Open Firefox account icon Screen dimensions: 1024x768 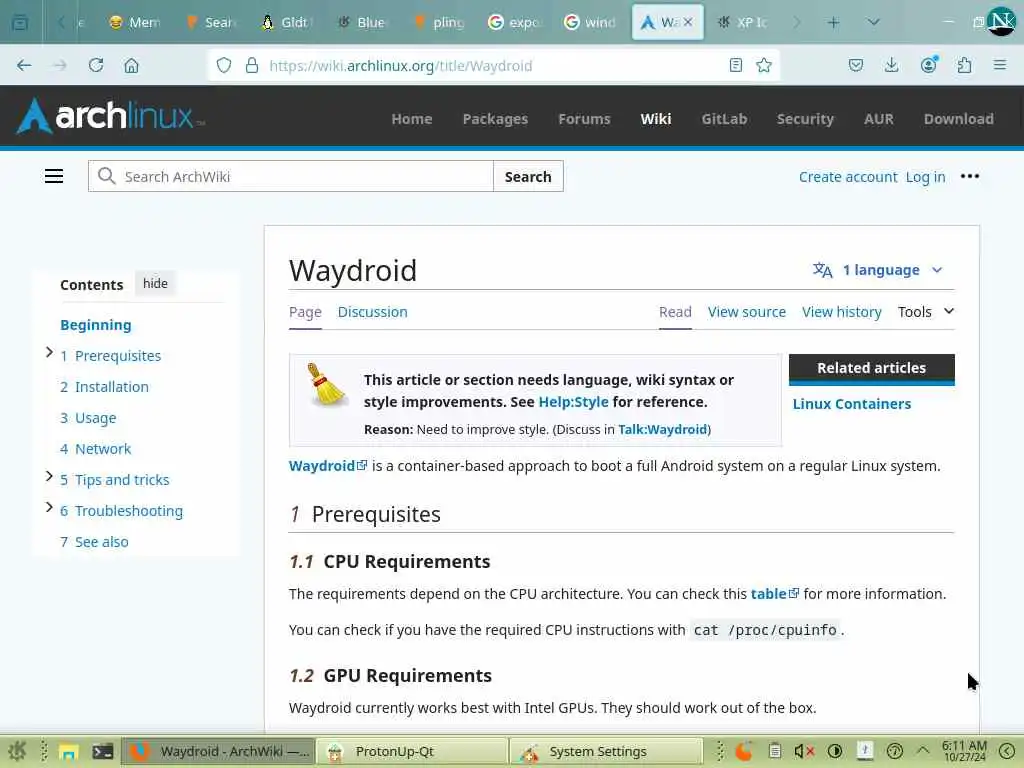929,65
